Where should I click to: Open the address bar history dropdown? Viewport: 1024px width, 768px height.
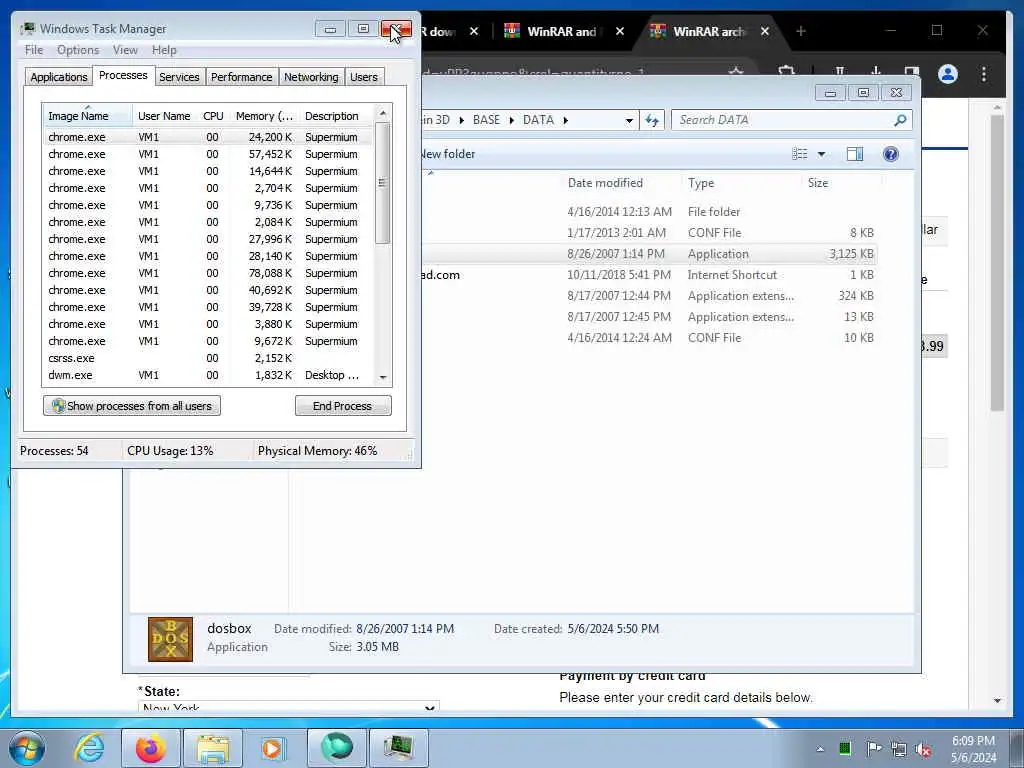coord(629,121)
